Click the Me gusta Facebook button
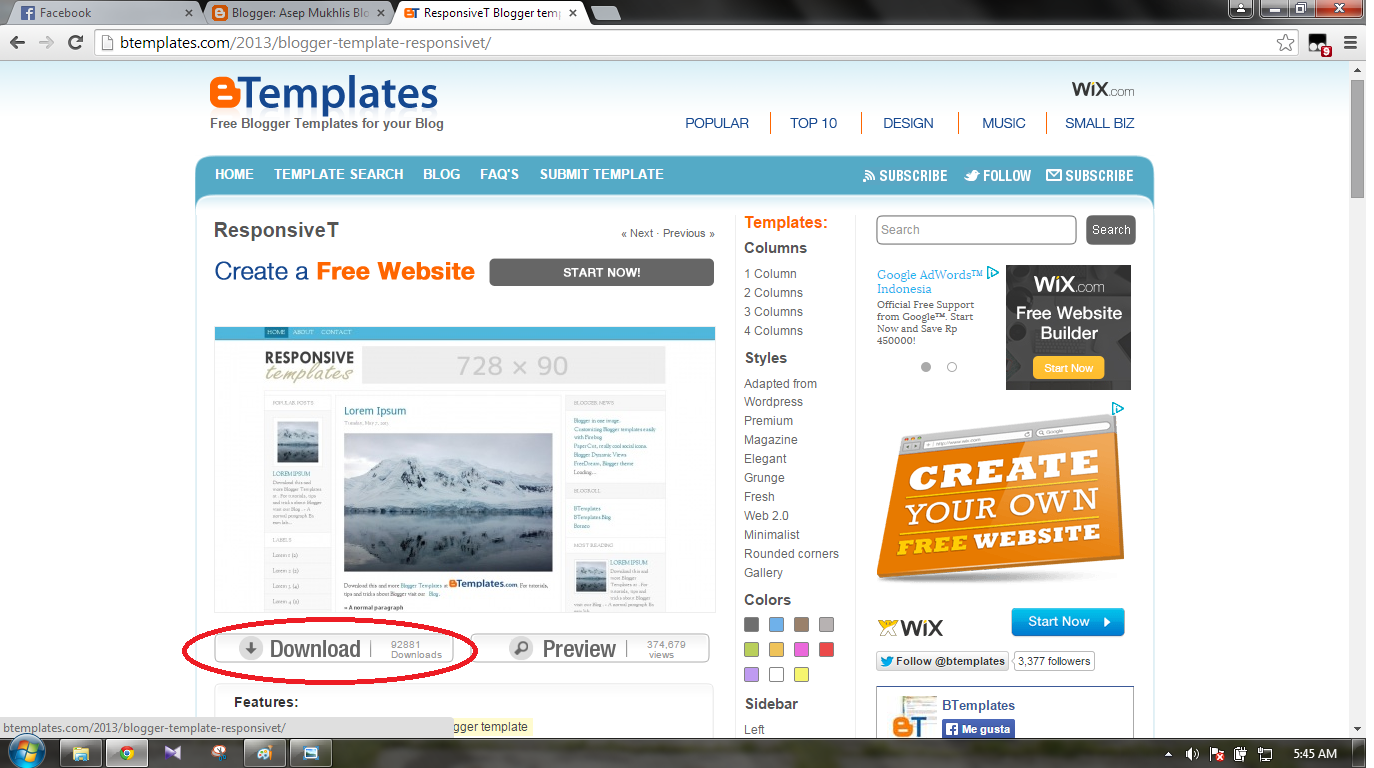 pos(977,729)
